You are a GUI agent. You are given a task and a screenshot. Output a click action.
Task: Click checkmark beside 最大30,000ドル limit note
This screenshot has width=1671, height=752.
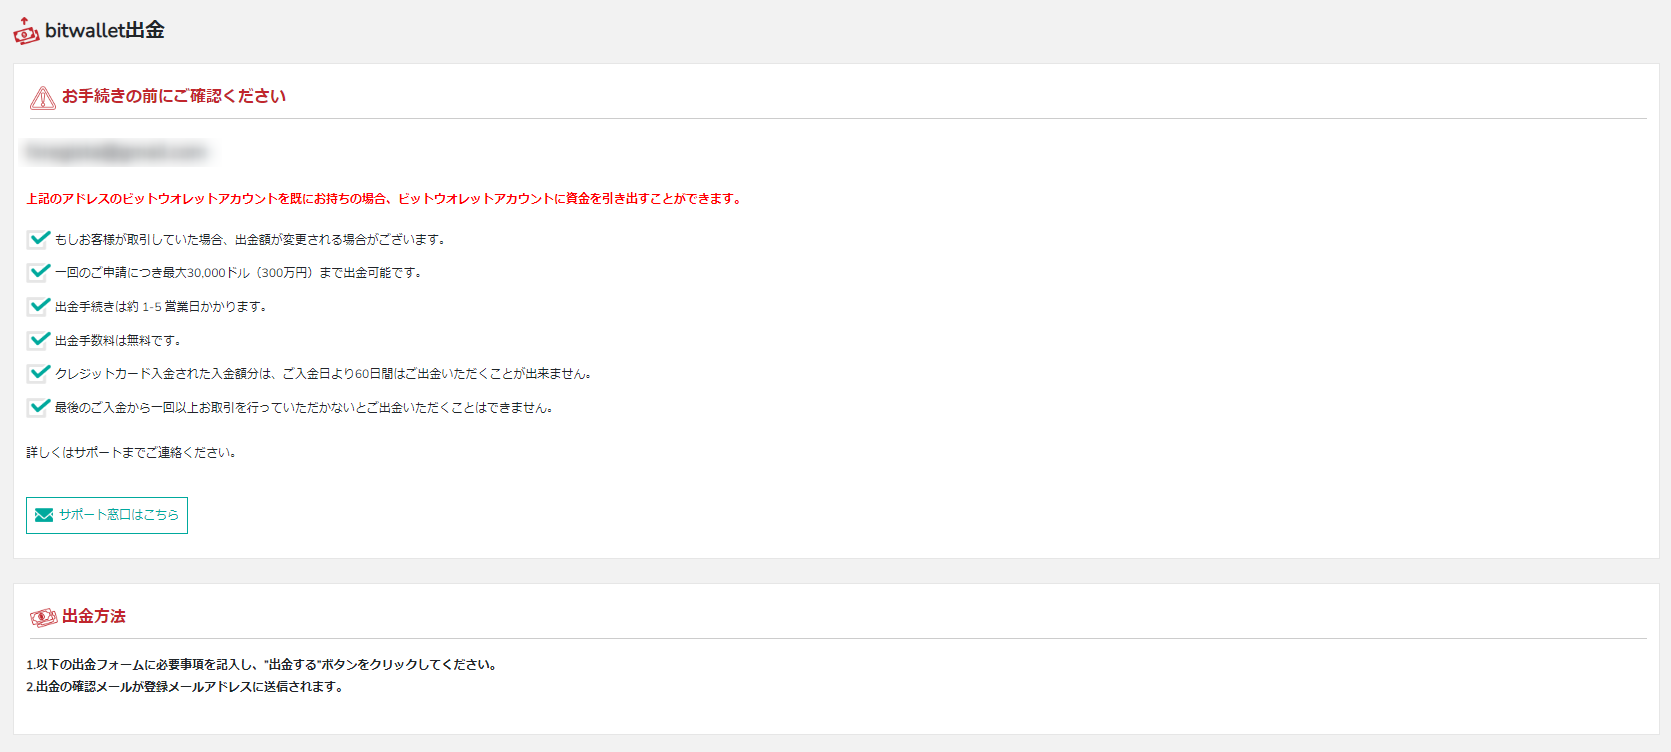[38, 272]
